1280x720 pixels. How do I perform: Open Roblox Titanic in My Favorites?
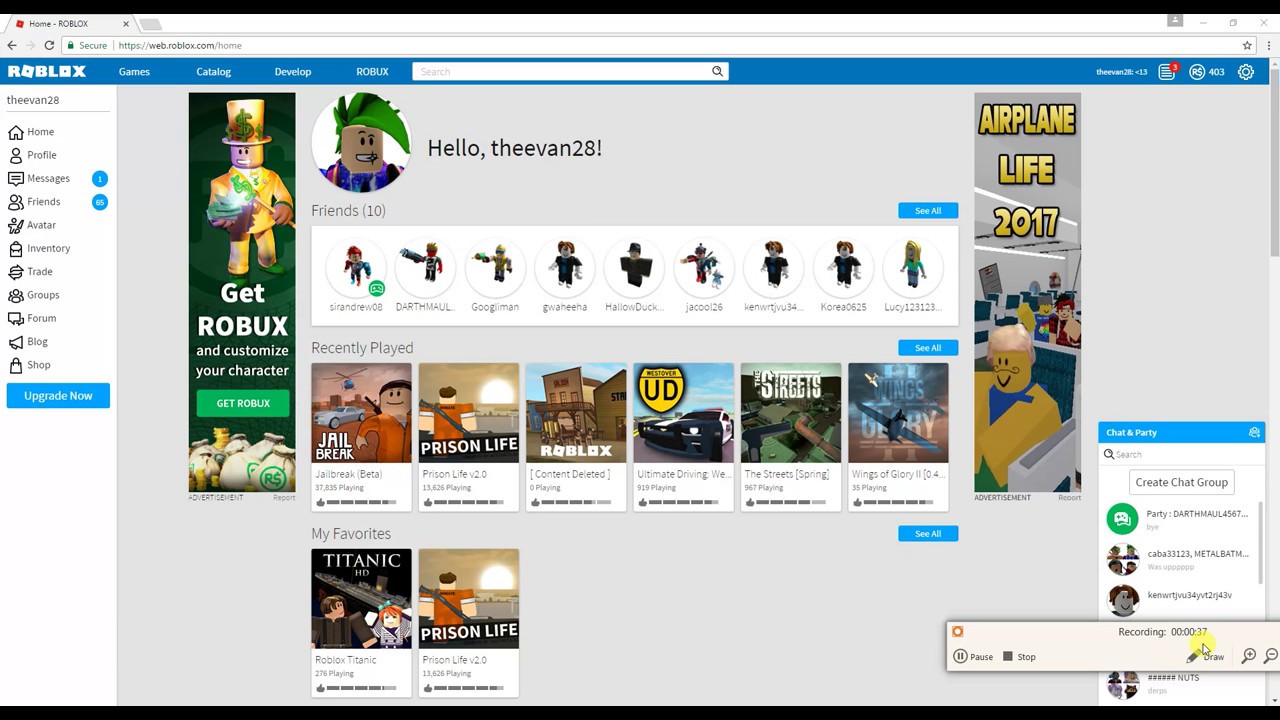pos(361,599)
